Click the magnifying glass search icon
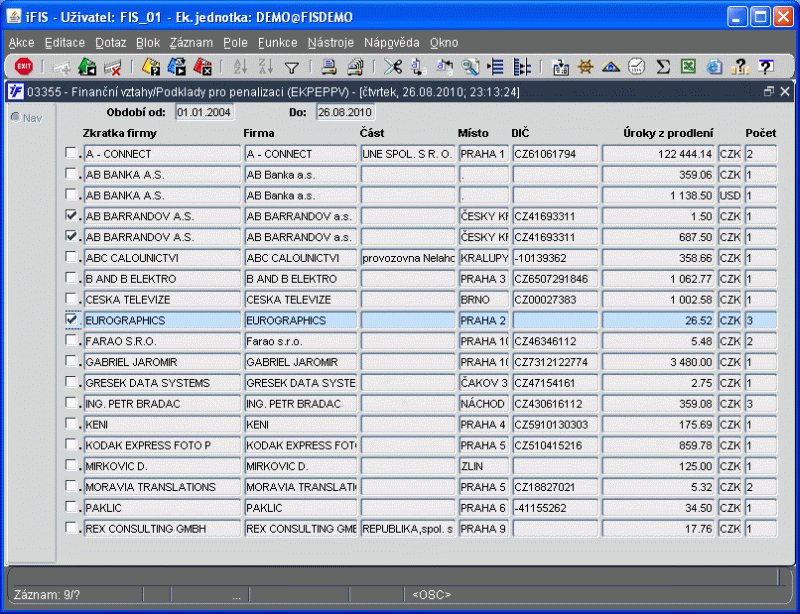Image resolution: width=800 pixels, height=614 pixels. coord(470,67)
